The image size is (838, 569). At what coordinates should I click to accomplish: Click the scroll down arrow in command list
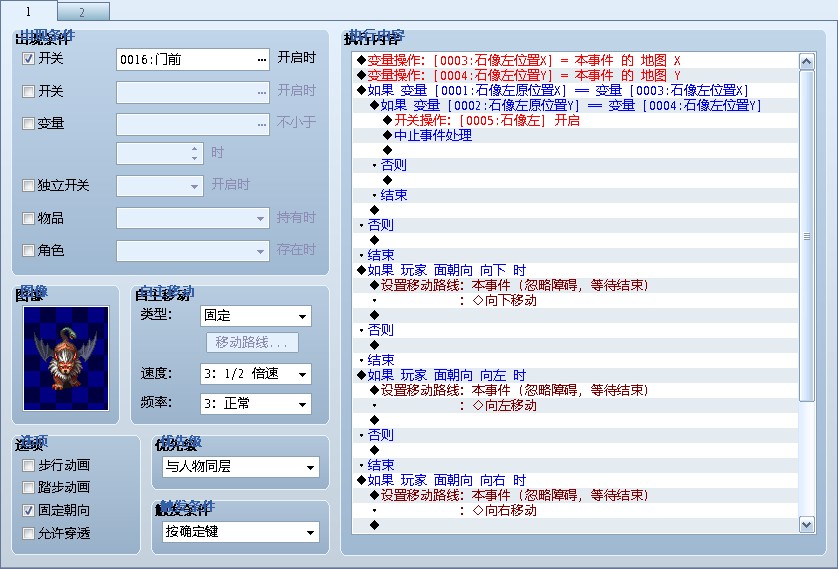pos(806,524)
